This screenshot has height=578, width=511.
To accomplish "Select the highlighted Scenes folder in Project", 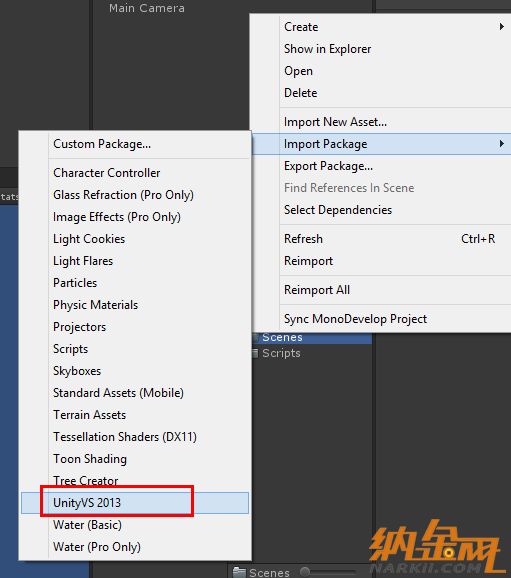I will pos(282,338).
